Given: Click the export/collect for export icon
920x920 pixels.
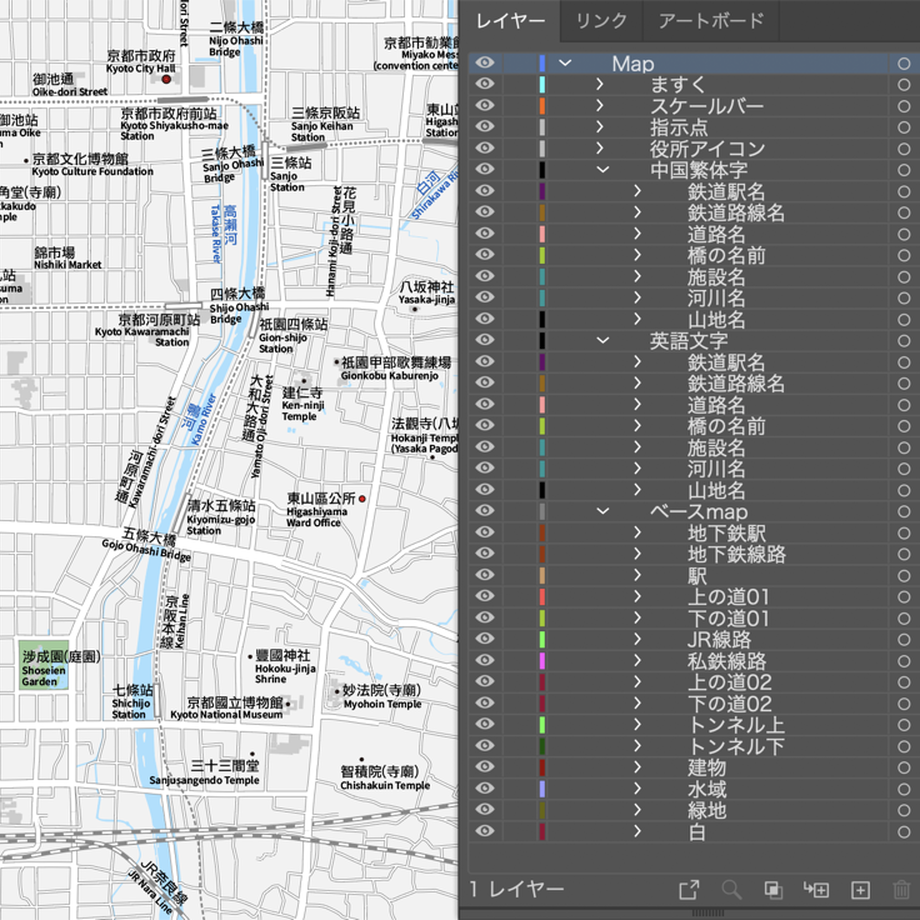Looking at the screenshot, I should 689,889.
